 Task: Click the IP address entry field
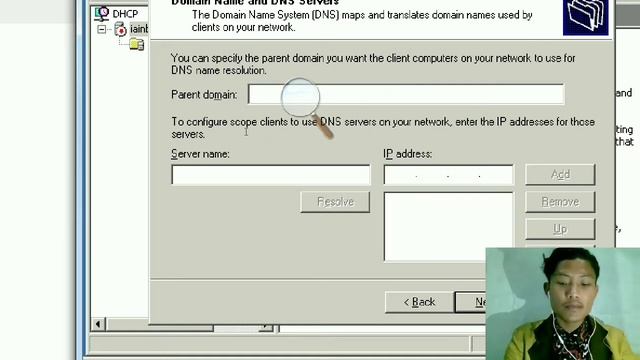click(448, 175)
